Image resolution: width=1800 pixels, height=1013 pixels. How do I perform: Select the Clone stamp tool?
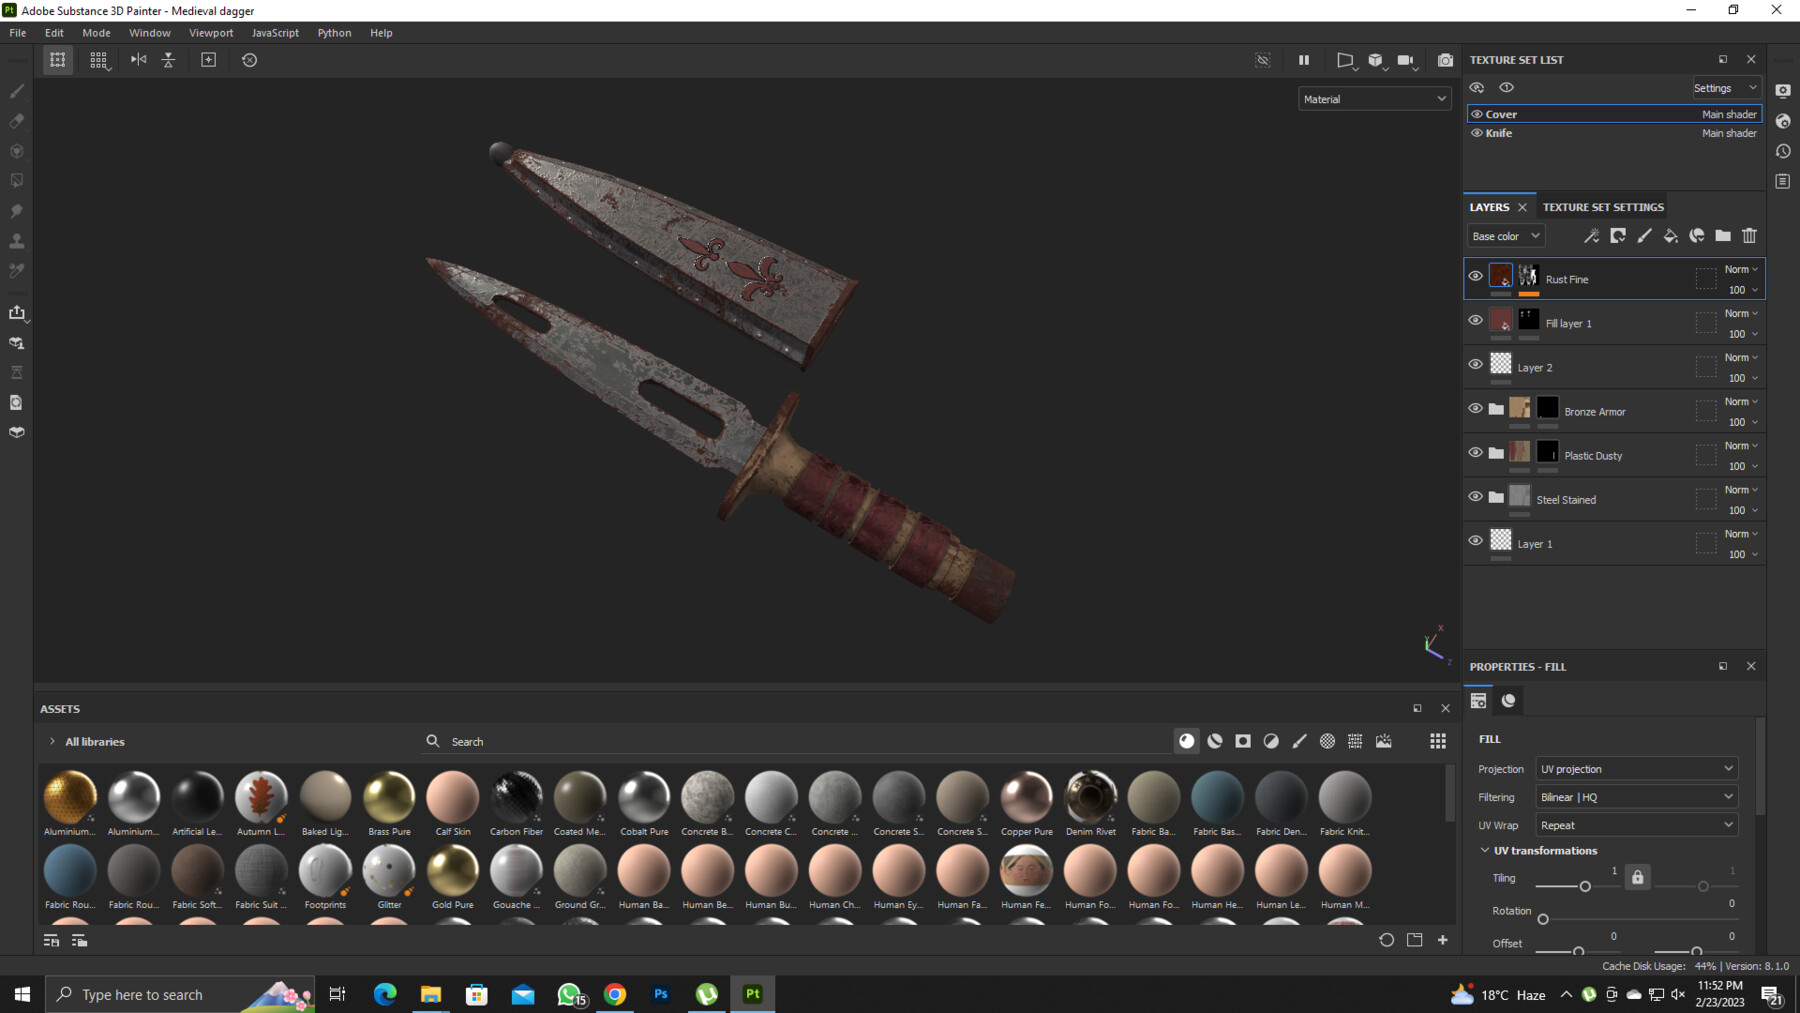(x=16, y=240)
